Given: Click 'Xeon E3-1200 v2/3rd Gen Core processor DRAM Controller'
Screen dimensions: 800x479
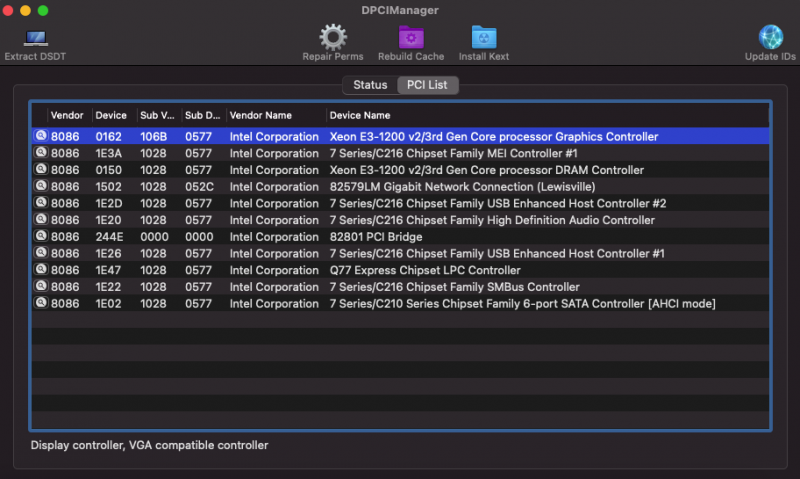Looking at the screenshot, I should click(x=487, y=170).
